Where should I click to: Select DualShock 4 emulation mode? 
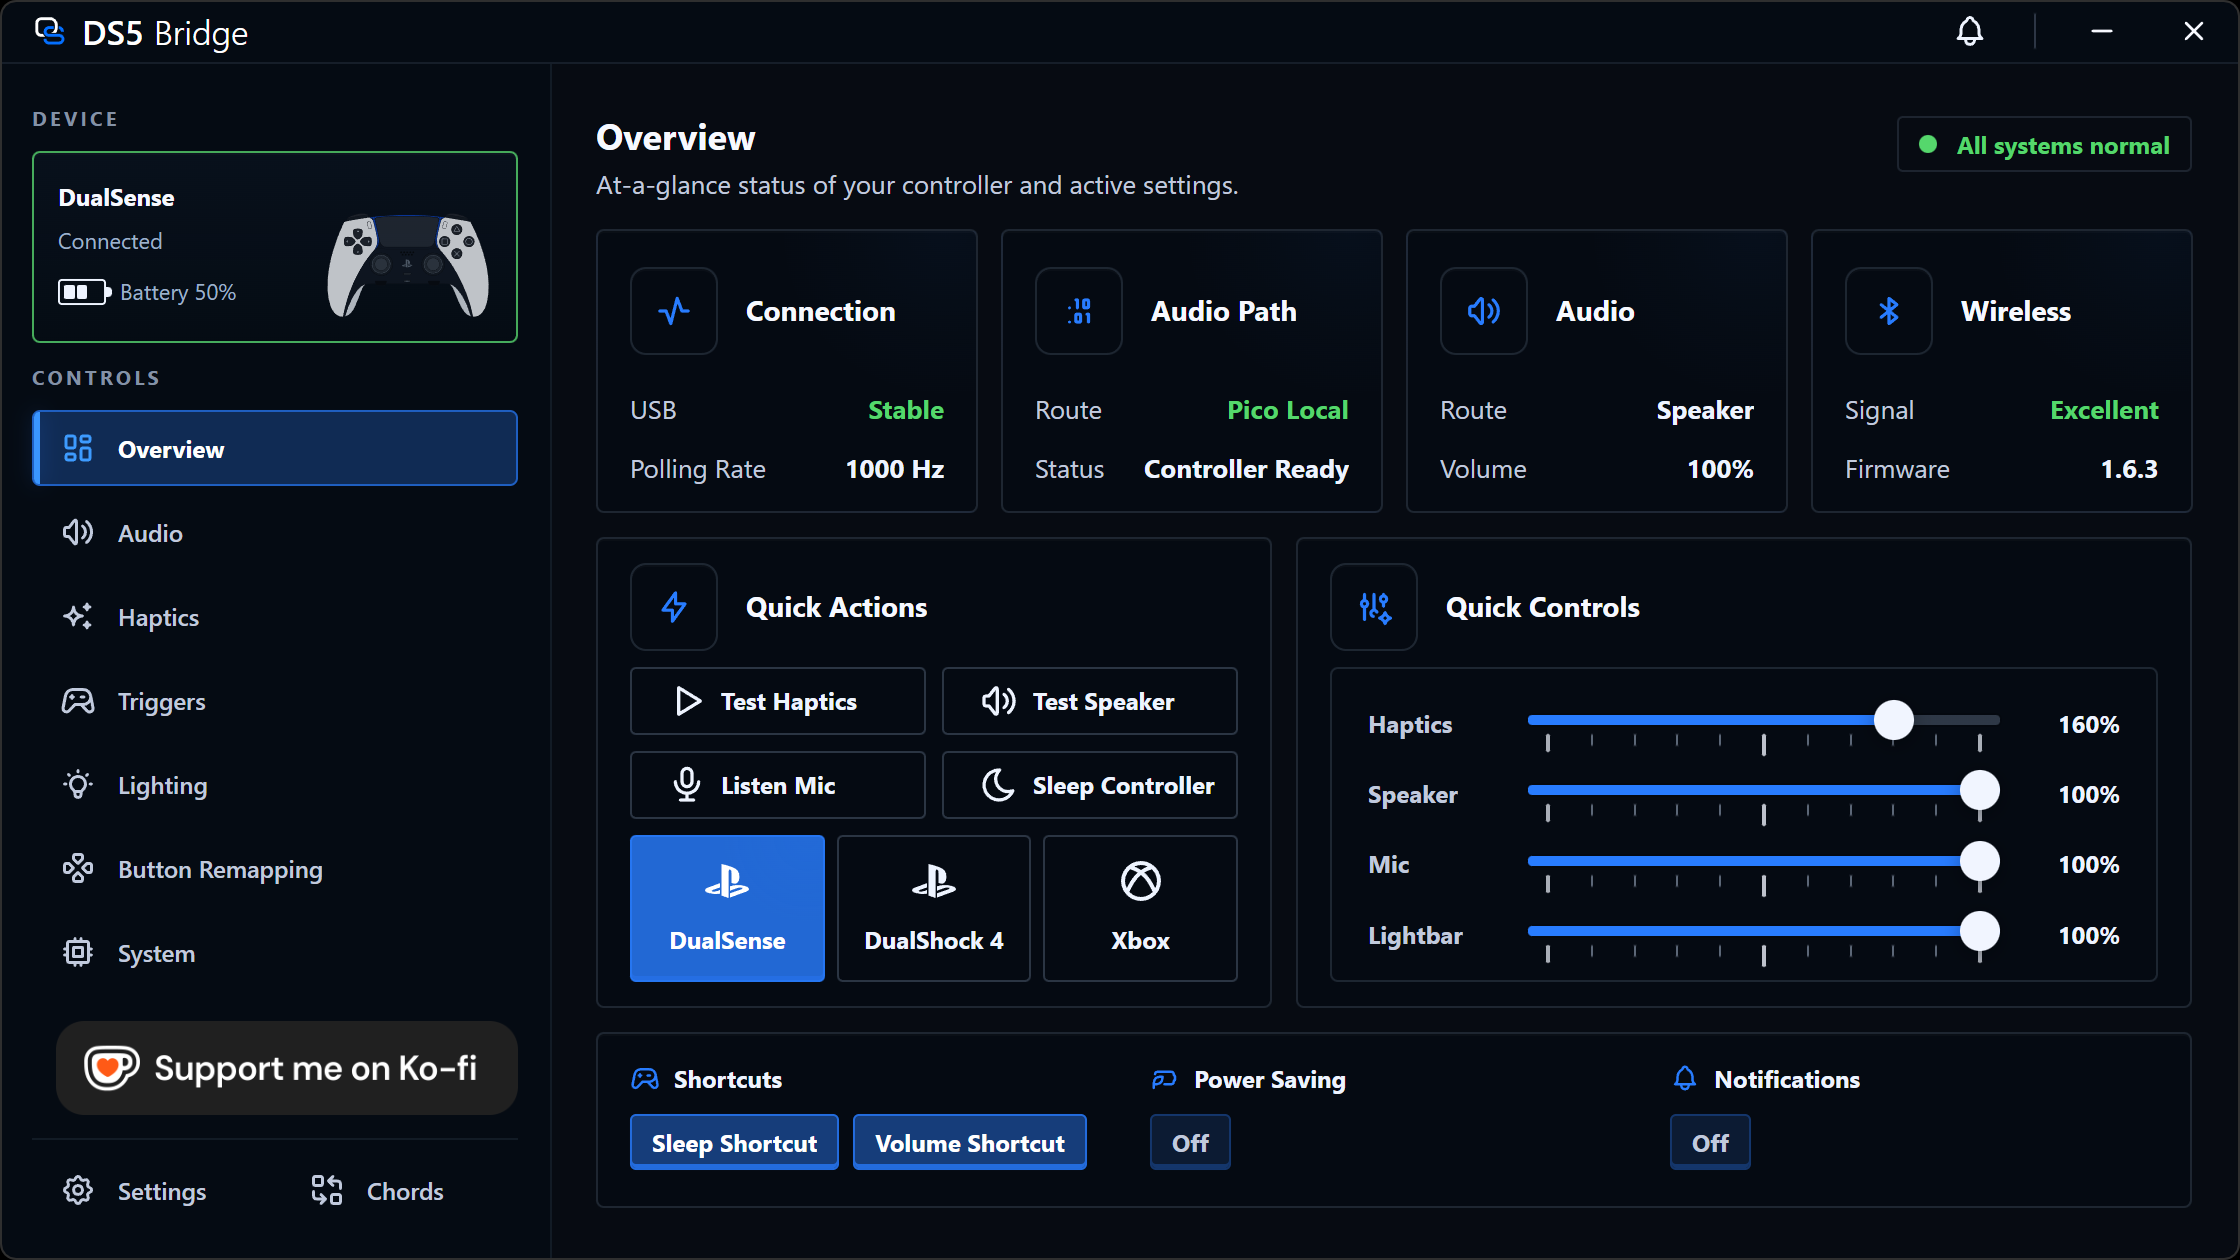[934, 908]
